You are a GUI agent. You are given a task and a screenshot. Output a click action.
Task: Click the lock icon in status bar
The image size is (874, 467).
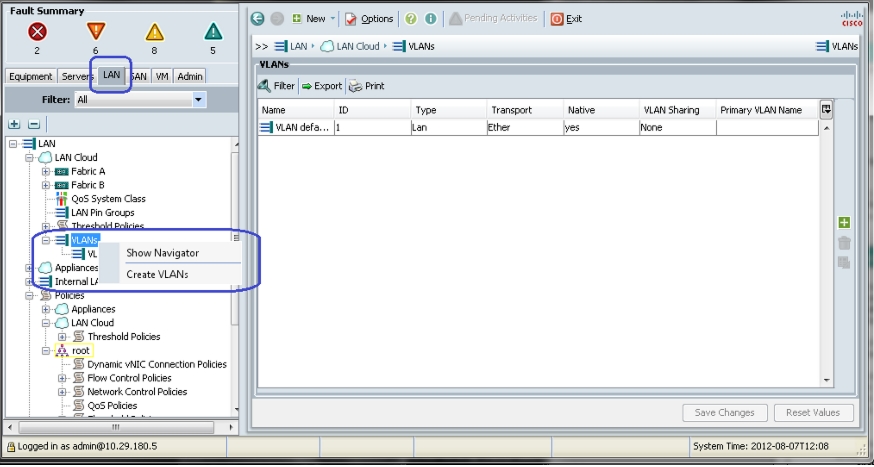point(11,446)
